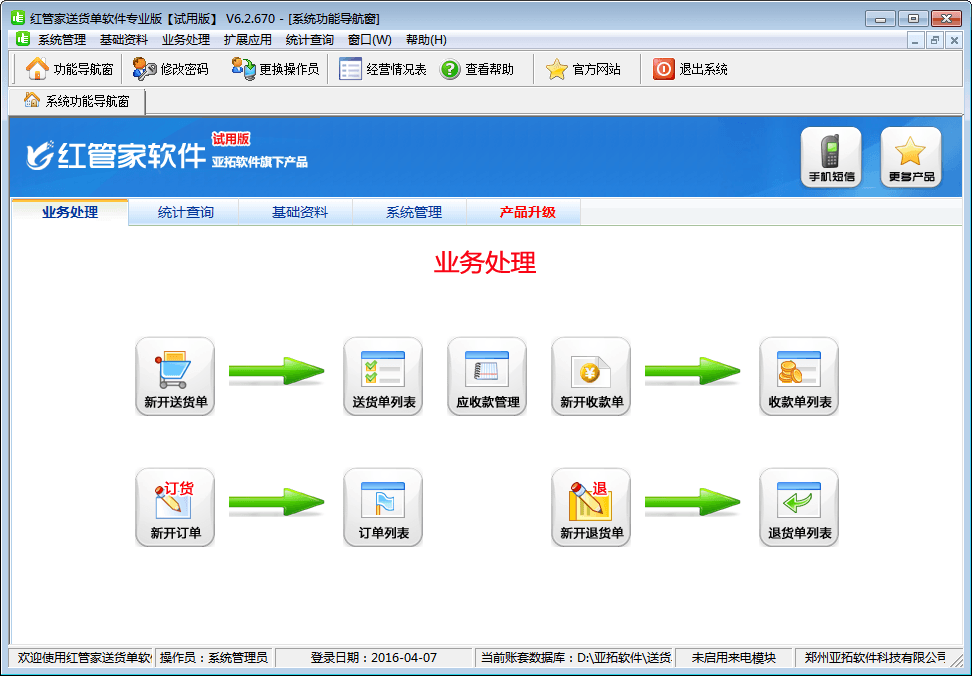972x676 pixels.
Task: Open the 送货单列表 icon
Action: [x=383, y=375]
